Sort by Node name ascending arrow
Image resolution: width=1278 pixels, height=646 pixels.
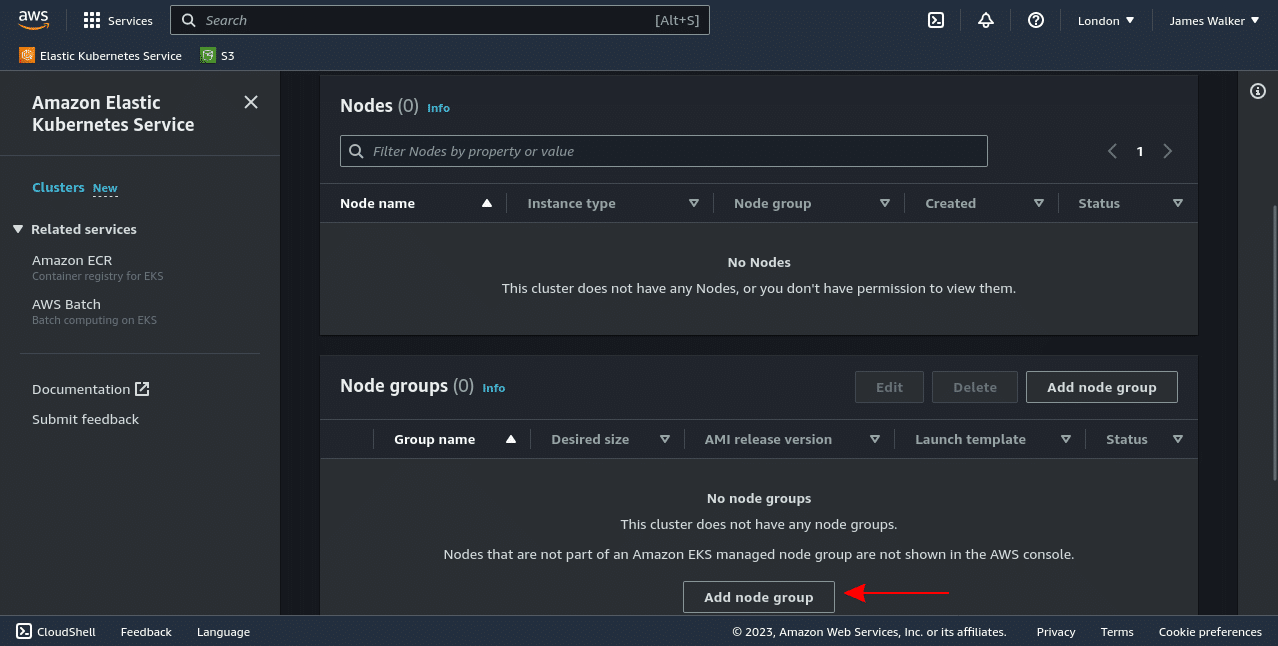[x=487, y=203]
